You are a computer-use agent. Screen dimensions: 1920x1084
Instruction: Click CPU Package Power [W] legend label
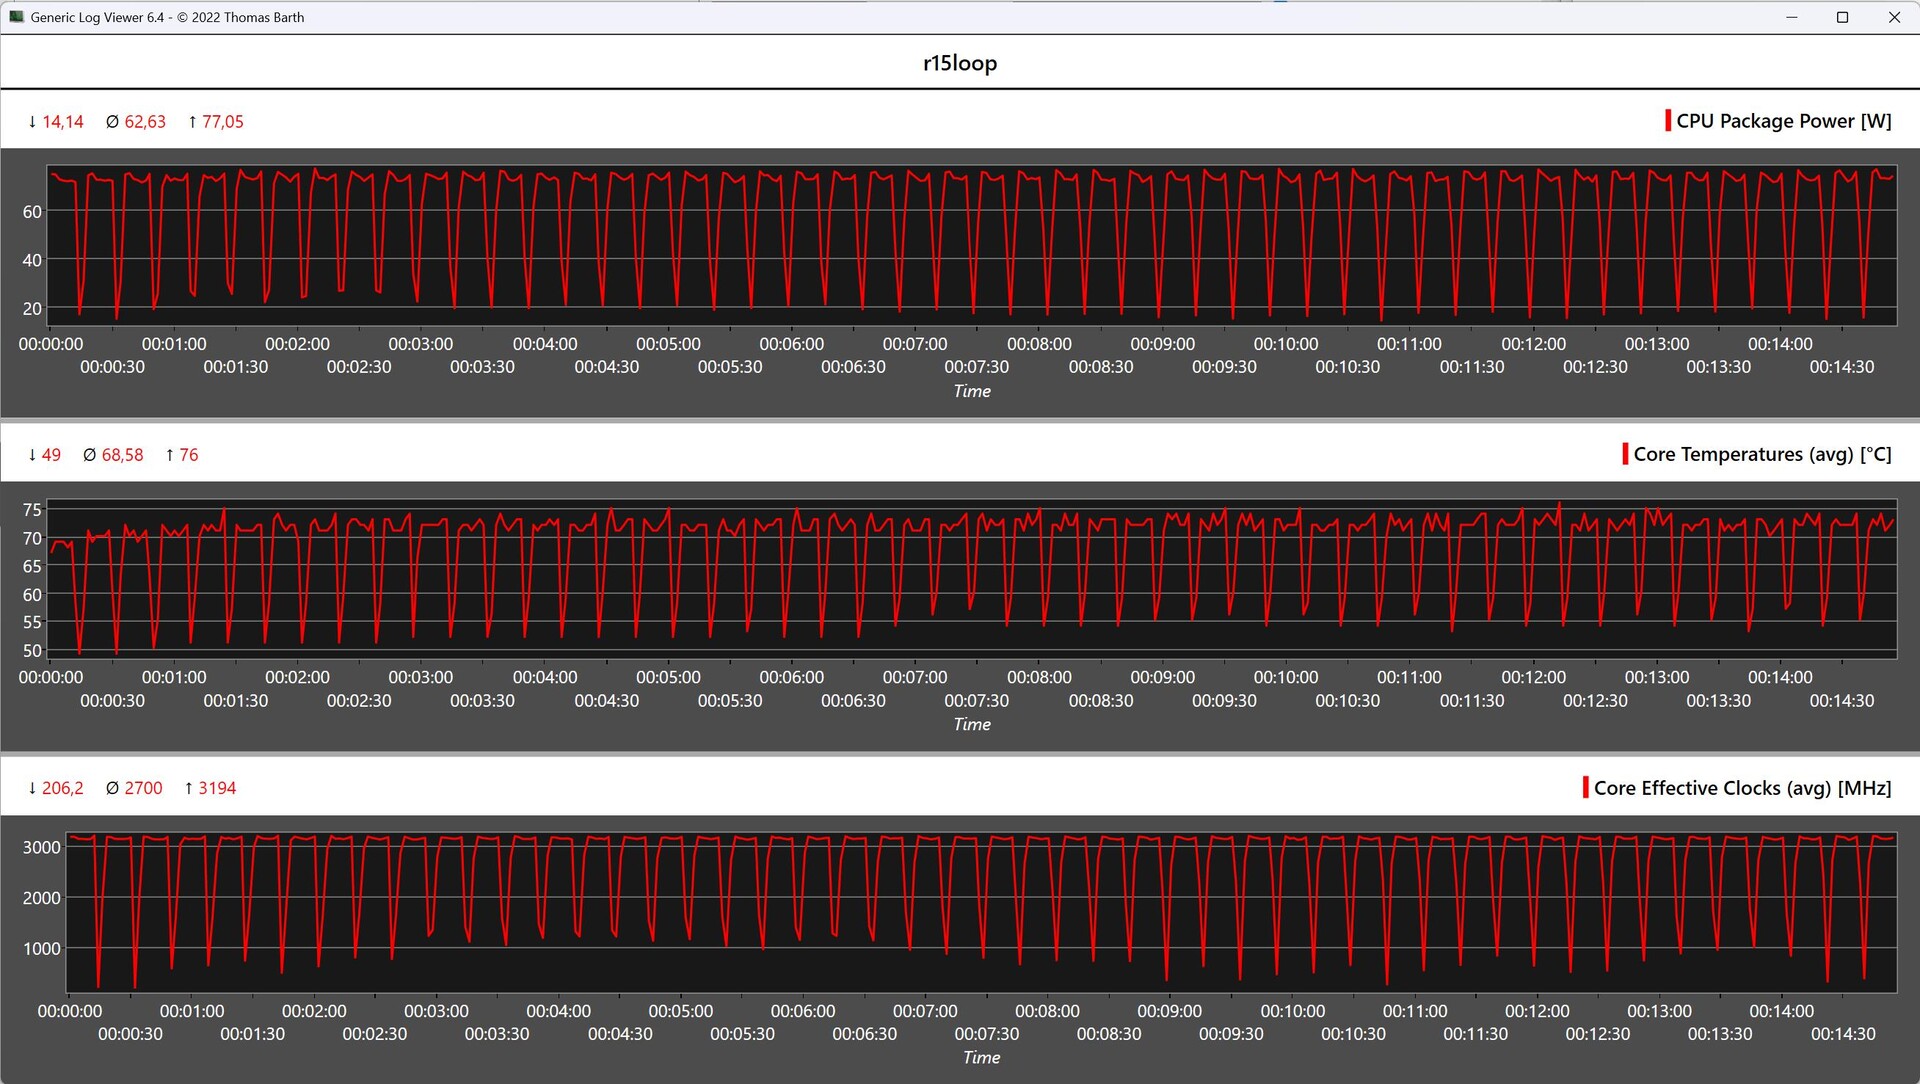tap(1783, 121)
